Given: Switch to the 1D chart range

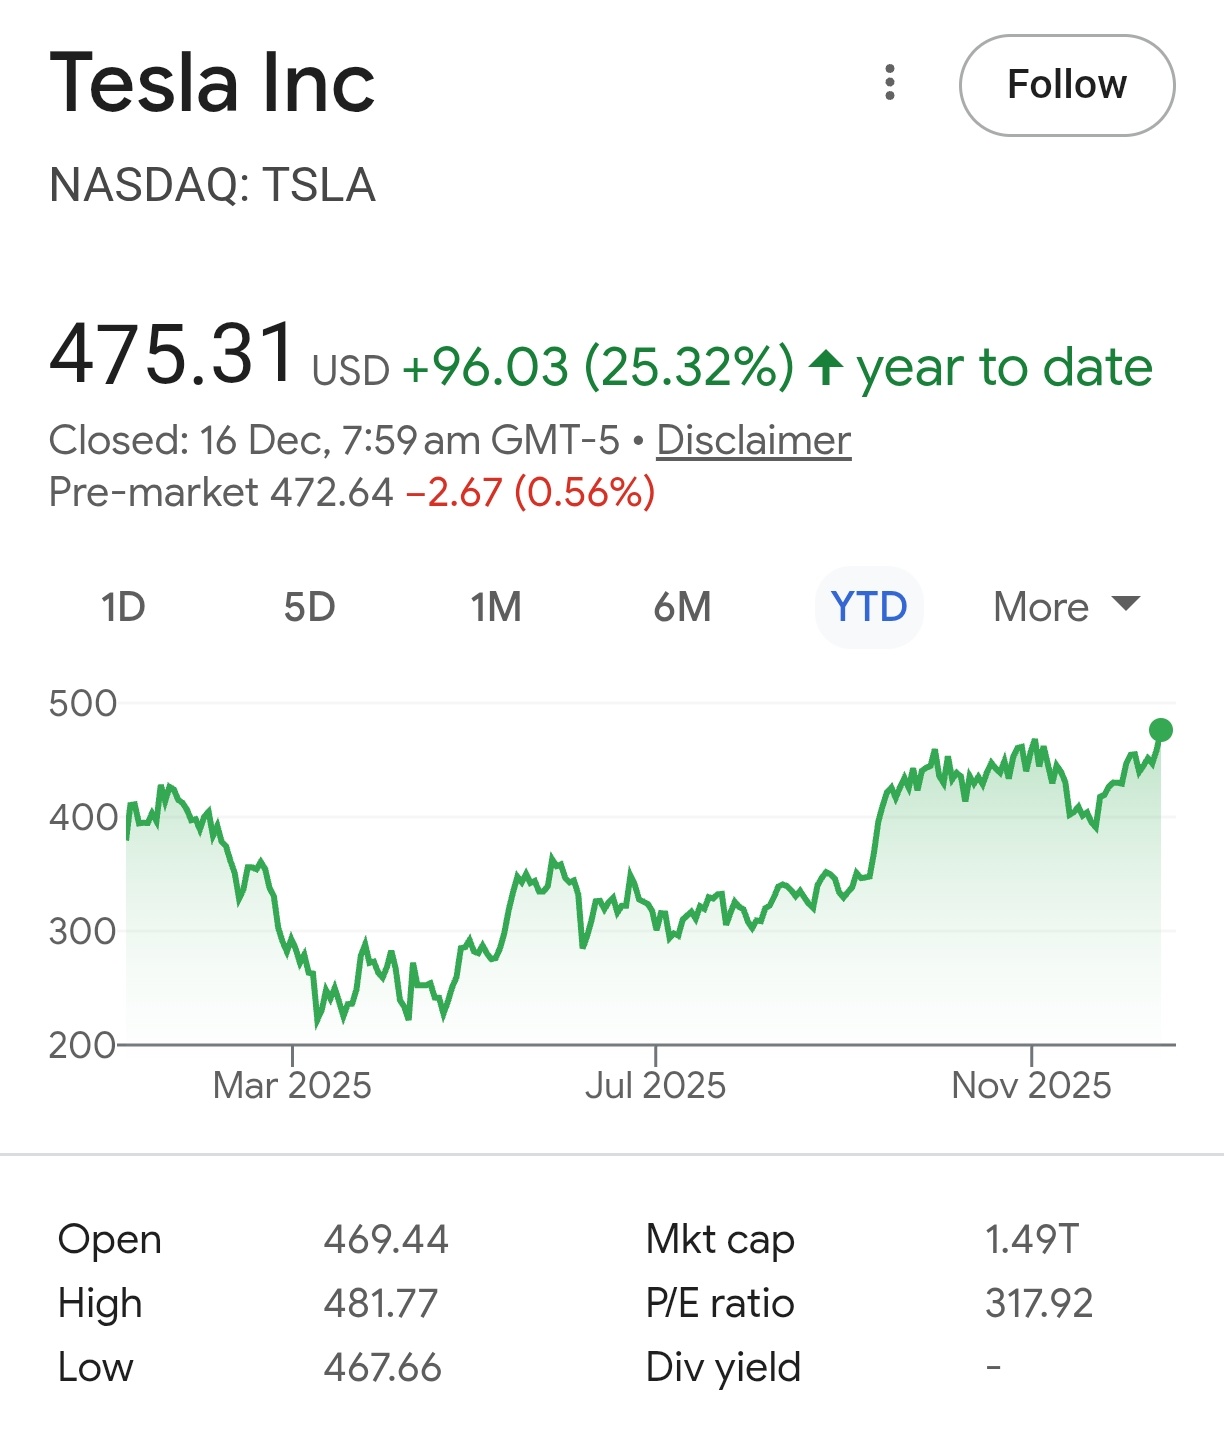Looking at the screenshot, I should [123, 607].
